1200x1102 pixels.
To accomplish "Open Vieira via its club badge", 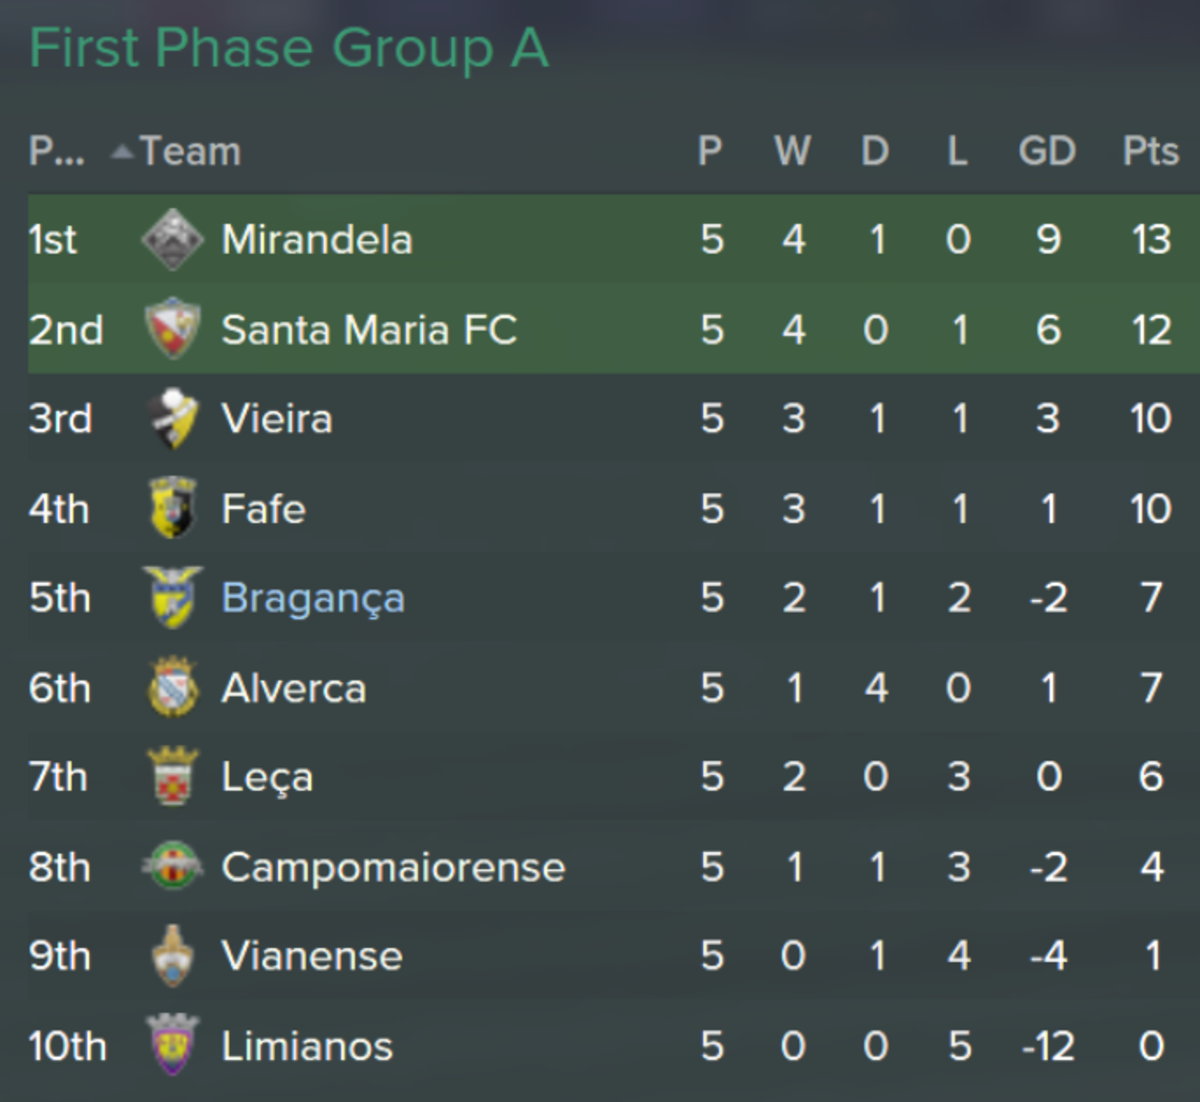I will click(172, 418).
